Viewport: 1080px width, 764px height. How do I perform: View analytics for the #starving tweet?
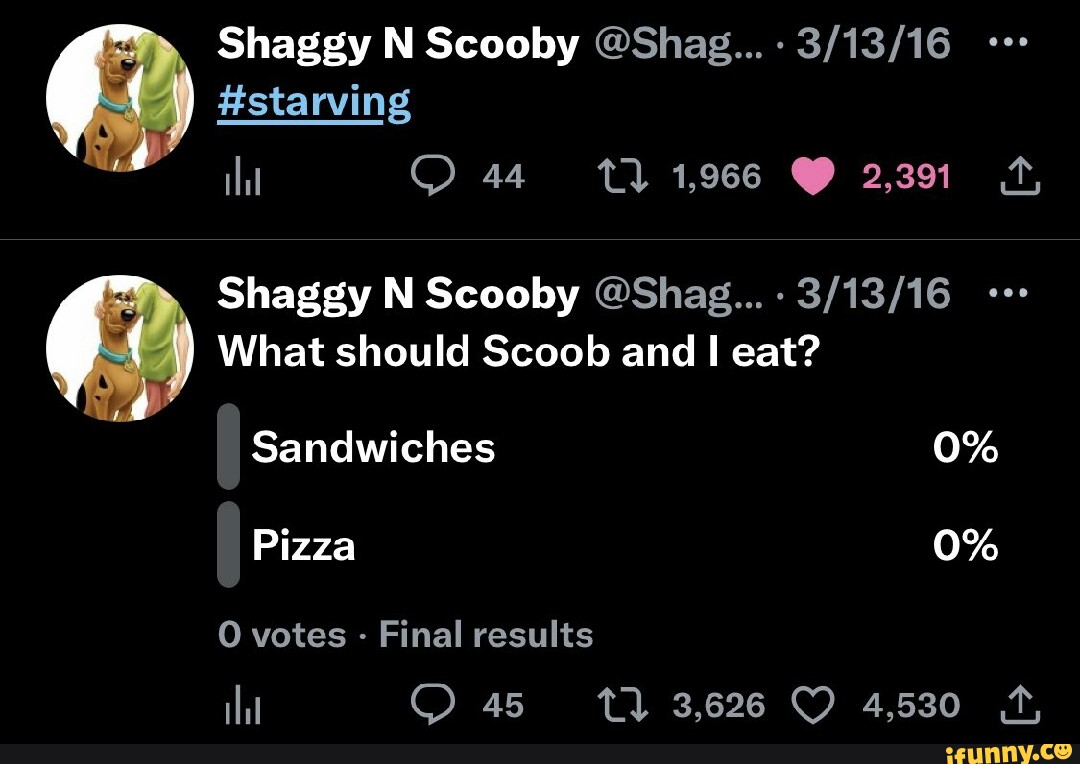click(x=245, y=176)
